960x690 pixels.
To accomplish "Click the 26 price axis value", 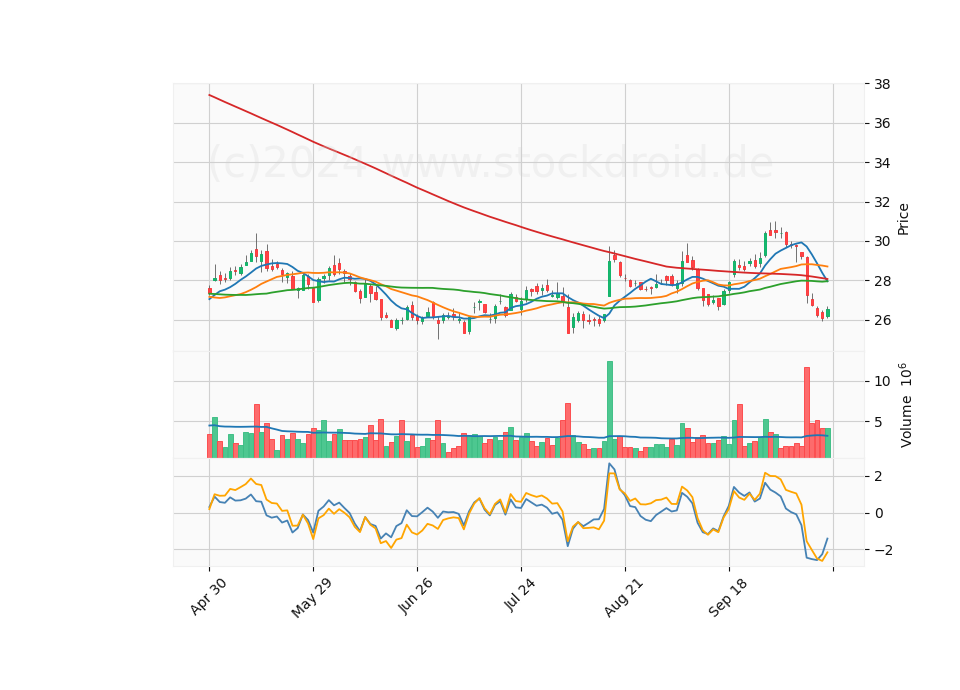I will tap(882, 320).
